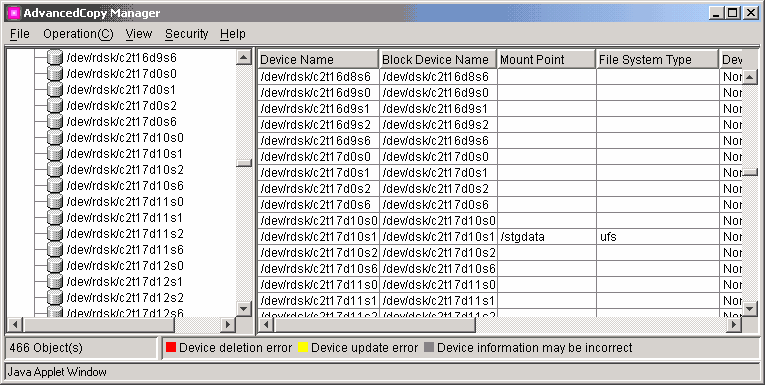Click the table horizontal scrollbar thumb
This screenshot has height=385, width=765.
tap(374, 324)
